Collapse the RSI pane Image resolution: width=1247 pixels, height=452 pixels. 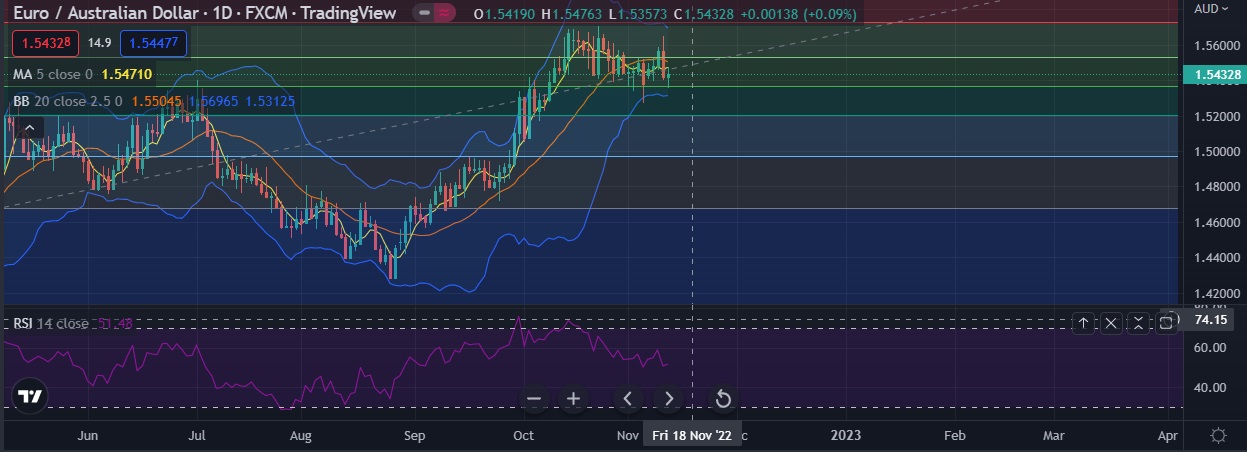pyautogui.click(x=1139, y=322)
